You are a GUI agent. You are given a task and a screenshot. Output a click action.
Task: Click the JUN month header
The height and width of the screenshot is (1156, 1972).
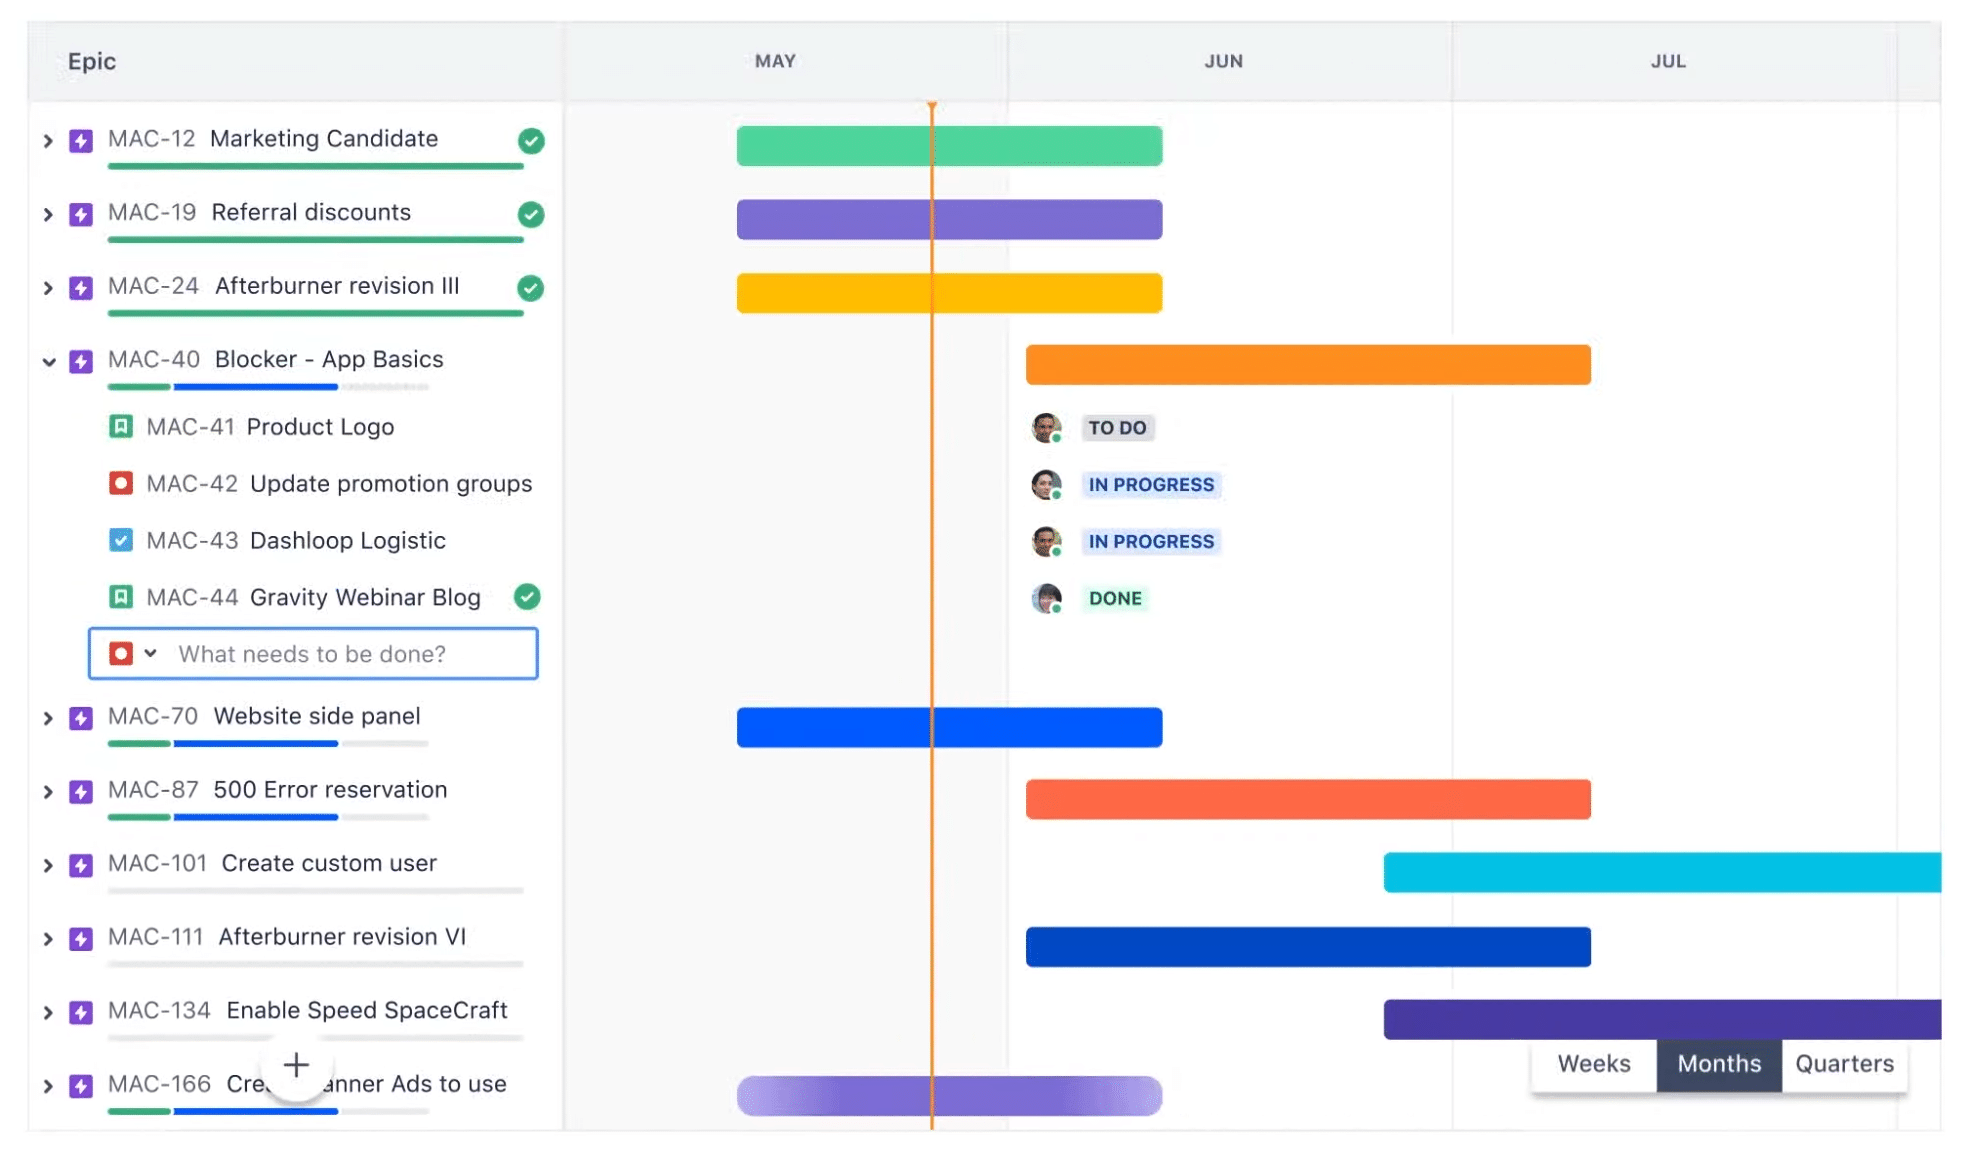[1224, 61]
